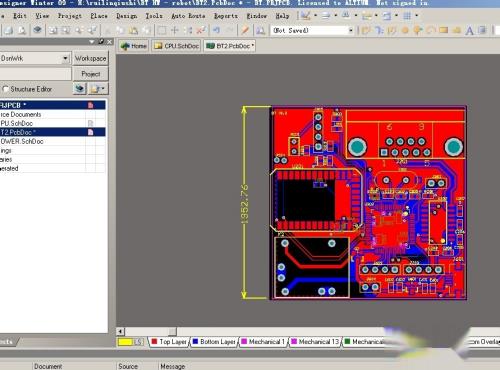Select the Structure Editor radio button
500x370 pixels.
coord(5,89)
